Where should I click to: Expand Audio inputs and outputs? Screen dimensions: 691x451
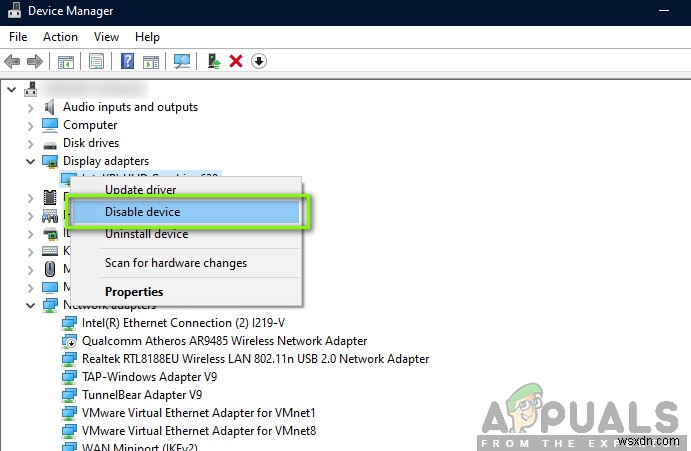coord(30,108)
